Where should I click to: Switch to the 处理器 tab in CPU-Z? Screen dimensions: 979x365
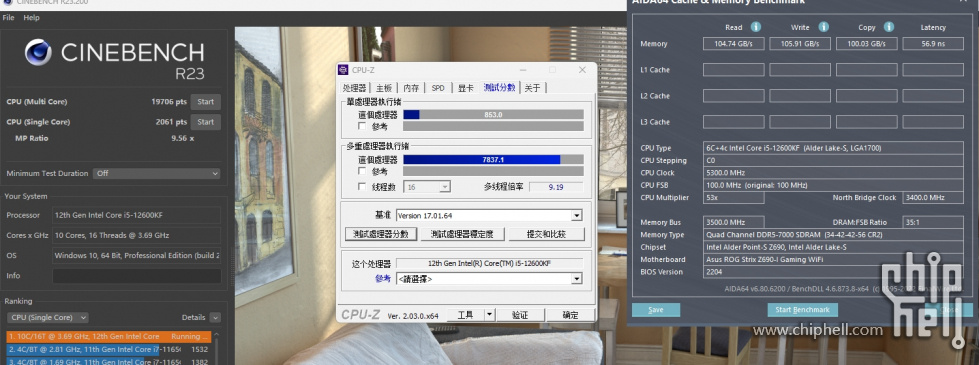354,88
